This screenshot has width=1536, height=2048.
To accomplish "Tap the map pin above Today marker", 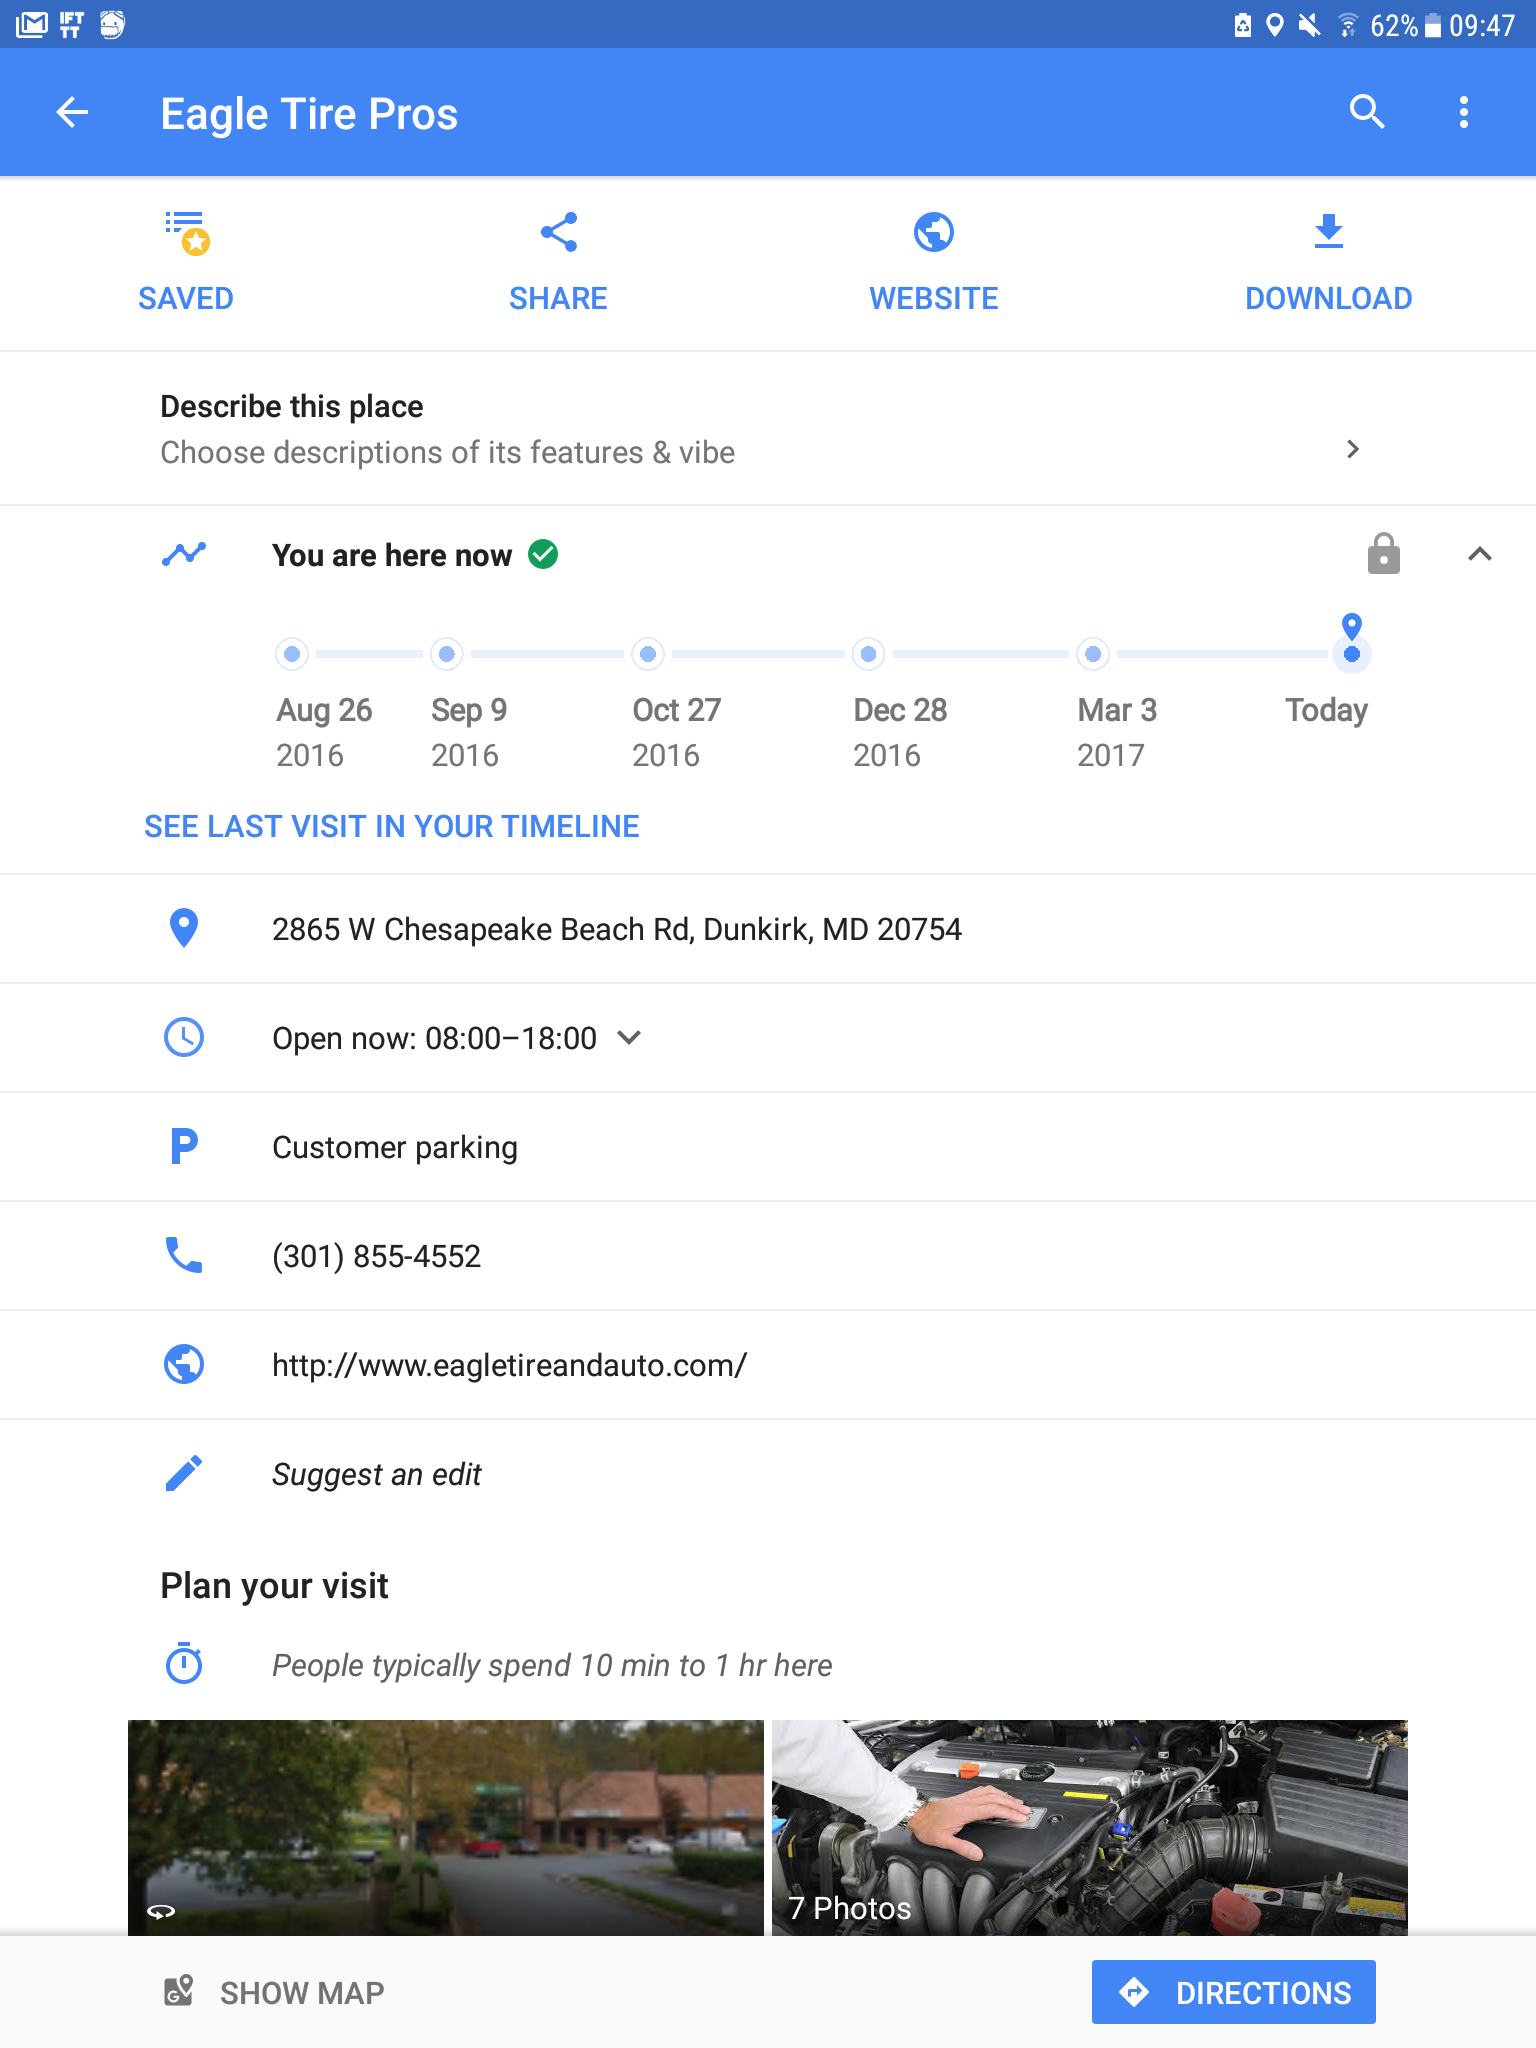I will tap(1352, 626).
